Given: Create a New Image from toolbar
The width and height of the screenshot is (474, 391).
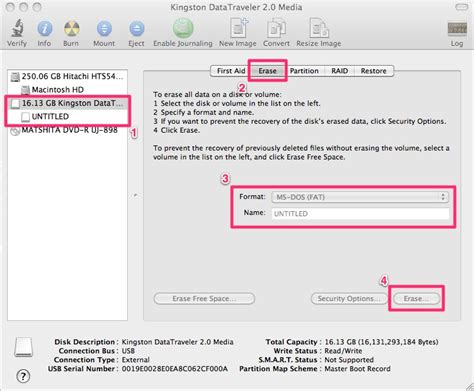Looking at the screenshot, I should click(239, 28).
